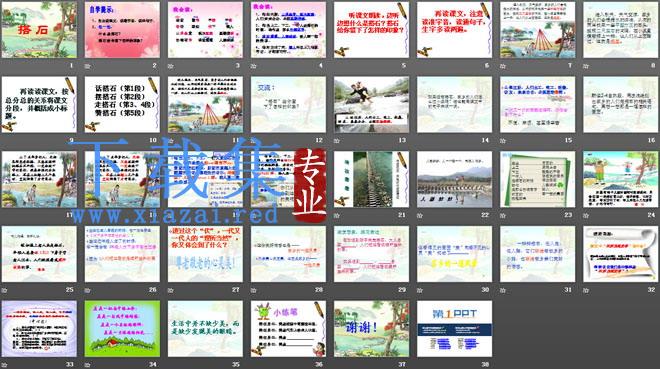This screenshot has height=369, width=660.
Task: Open slide 22 with the stone bridge photo
Action: point(454,179)
